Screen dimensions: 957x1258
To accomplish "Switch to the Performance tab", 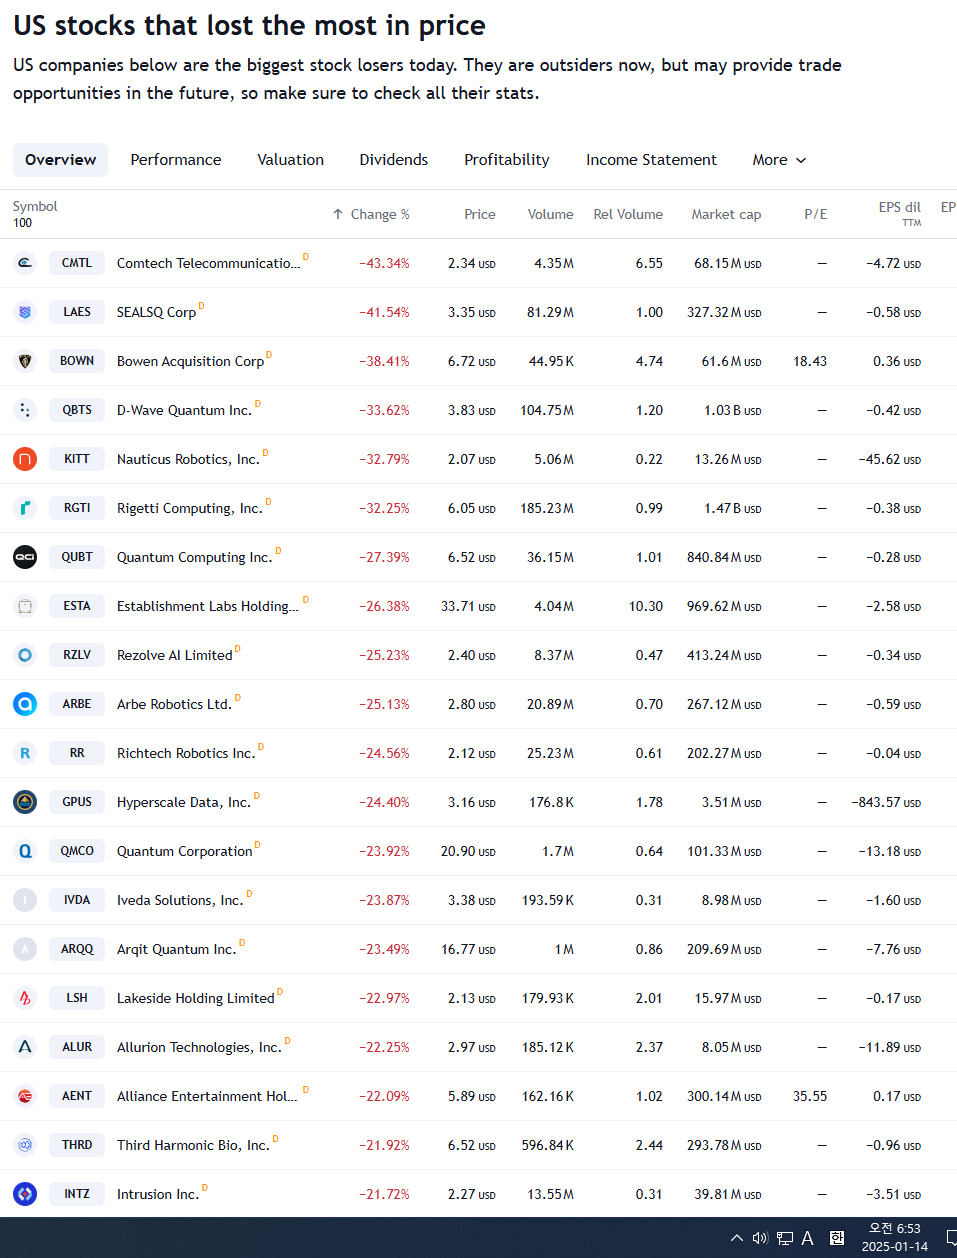I will click(176, 160).
